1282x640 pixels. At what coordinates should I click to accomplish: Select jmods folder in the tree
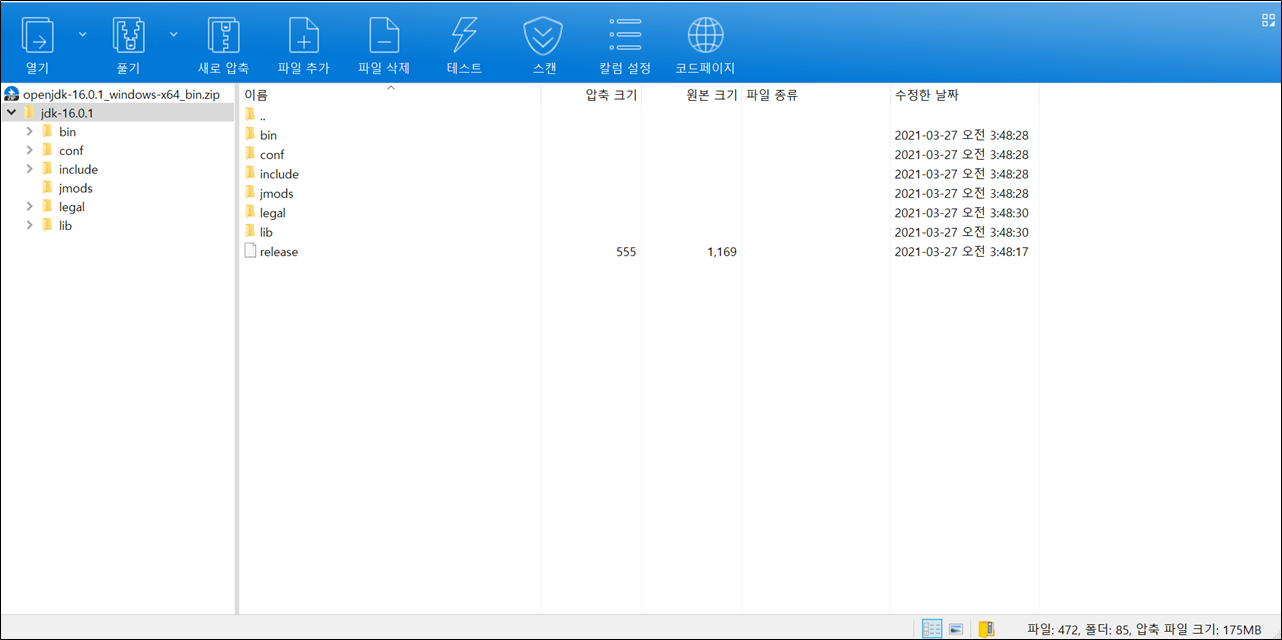click(75, 188)
